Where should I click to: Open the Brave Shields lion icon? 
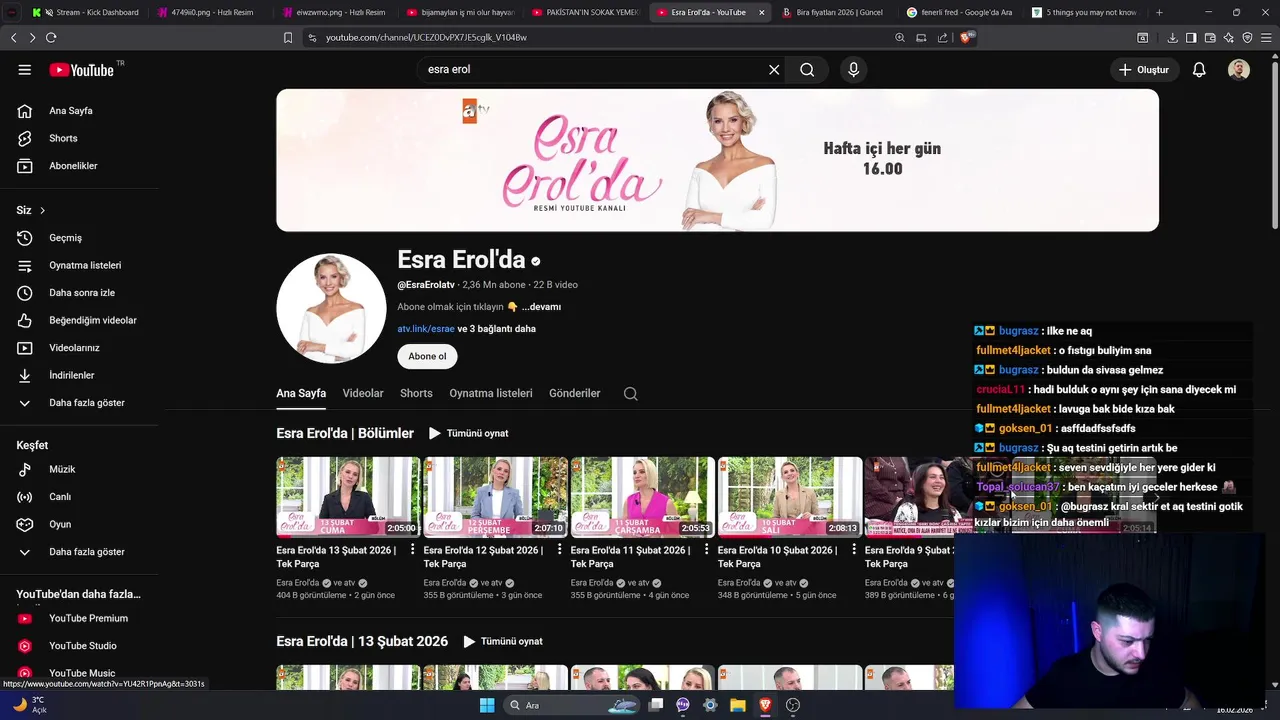pyautogui.click(x=966, y=38)
